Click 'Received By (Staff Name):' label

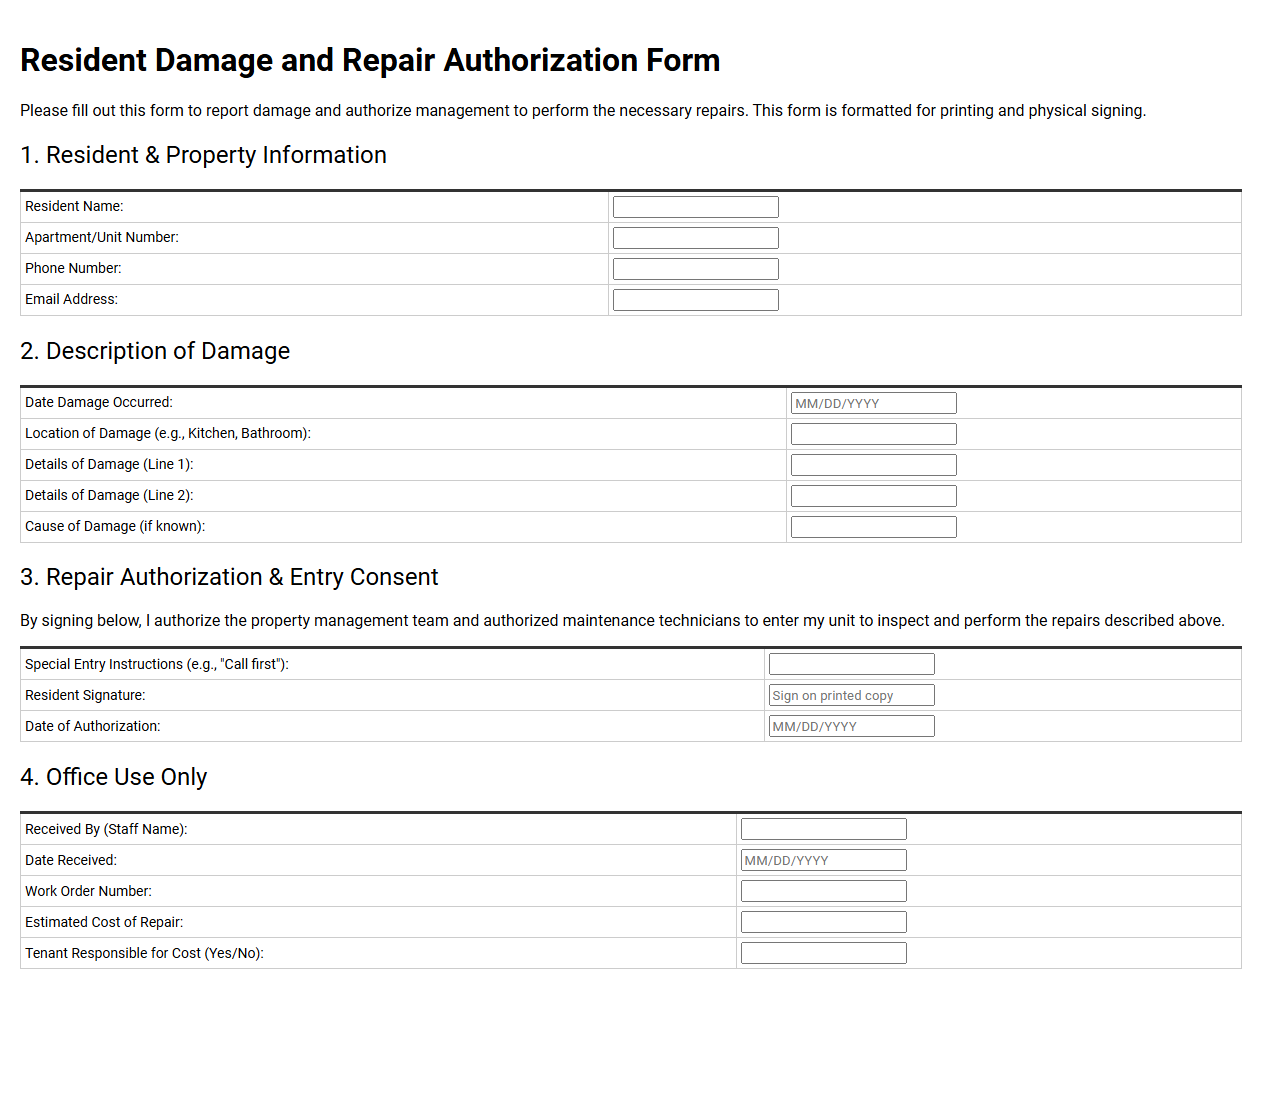tap(106, 829)
